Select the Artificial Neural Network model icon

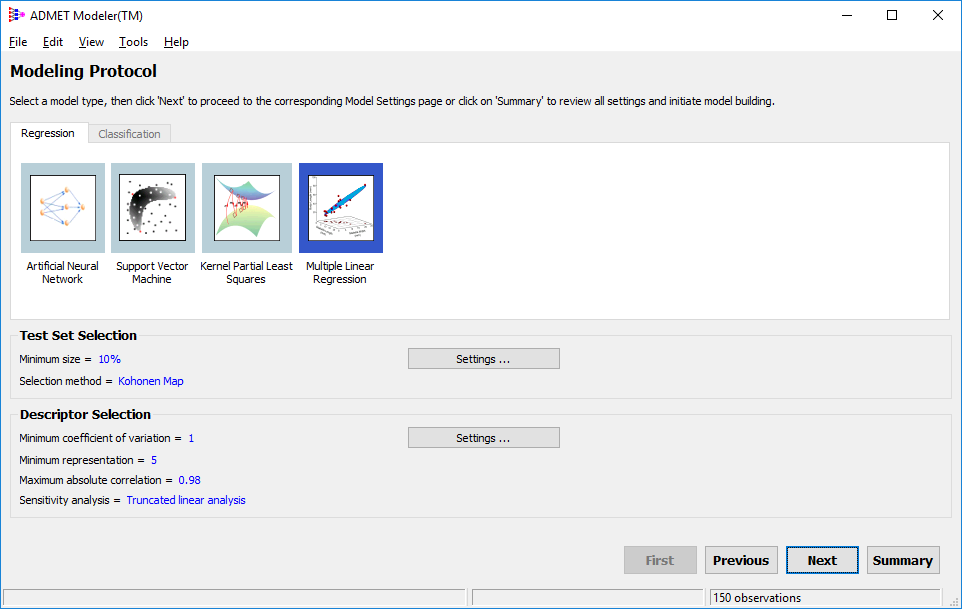tap(63, 208)
